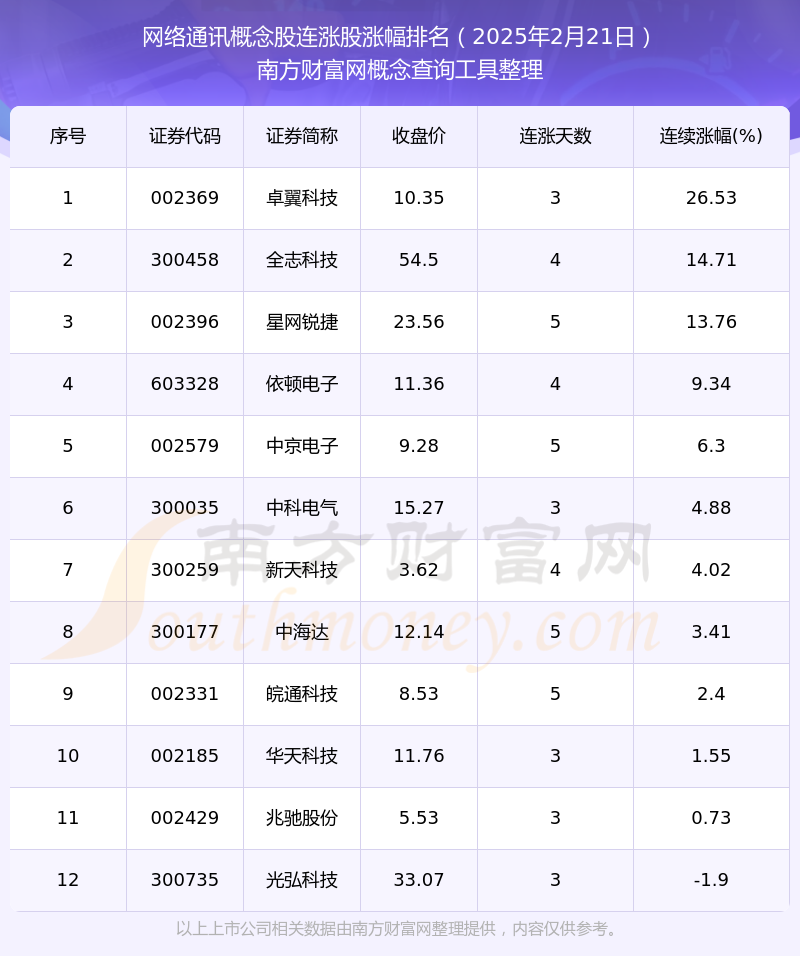The height and width of the screenshot is (956, 800).
Task: Click closing price 33.07
Action: [419, 880]
